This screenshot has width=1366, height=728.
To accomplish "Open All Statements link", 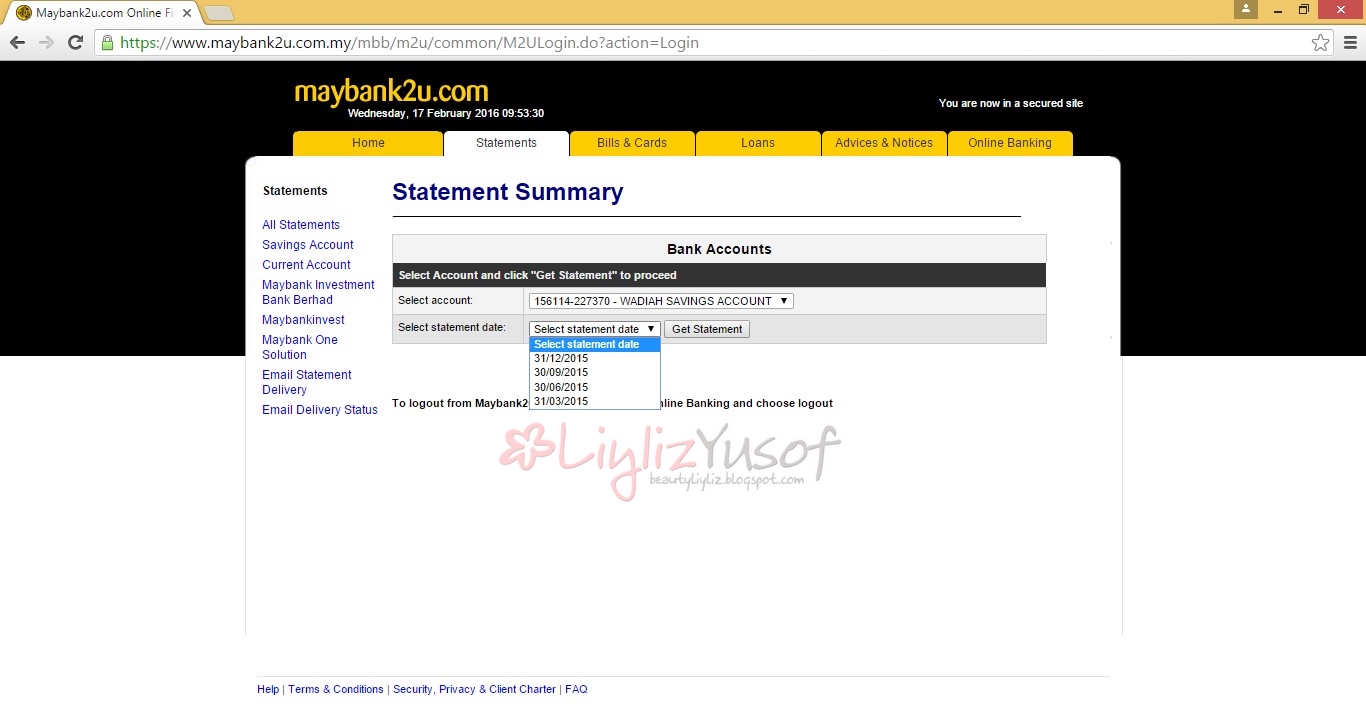I will [301, 225].
